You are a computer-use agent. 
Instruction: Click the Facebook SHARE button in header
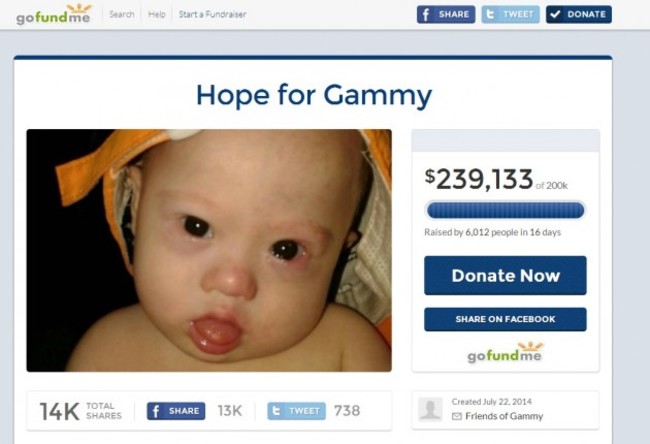coord(446,15)
